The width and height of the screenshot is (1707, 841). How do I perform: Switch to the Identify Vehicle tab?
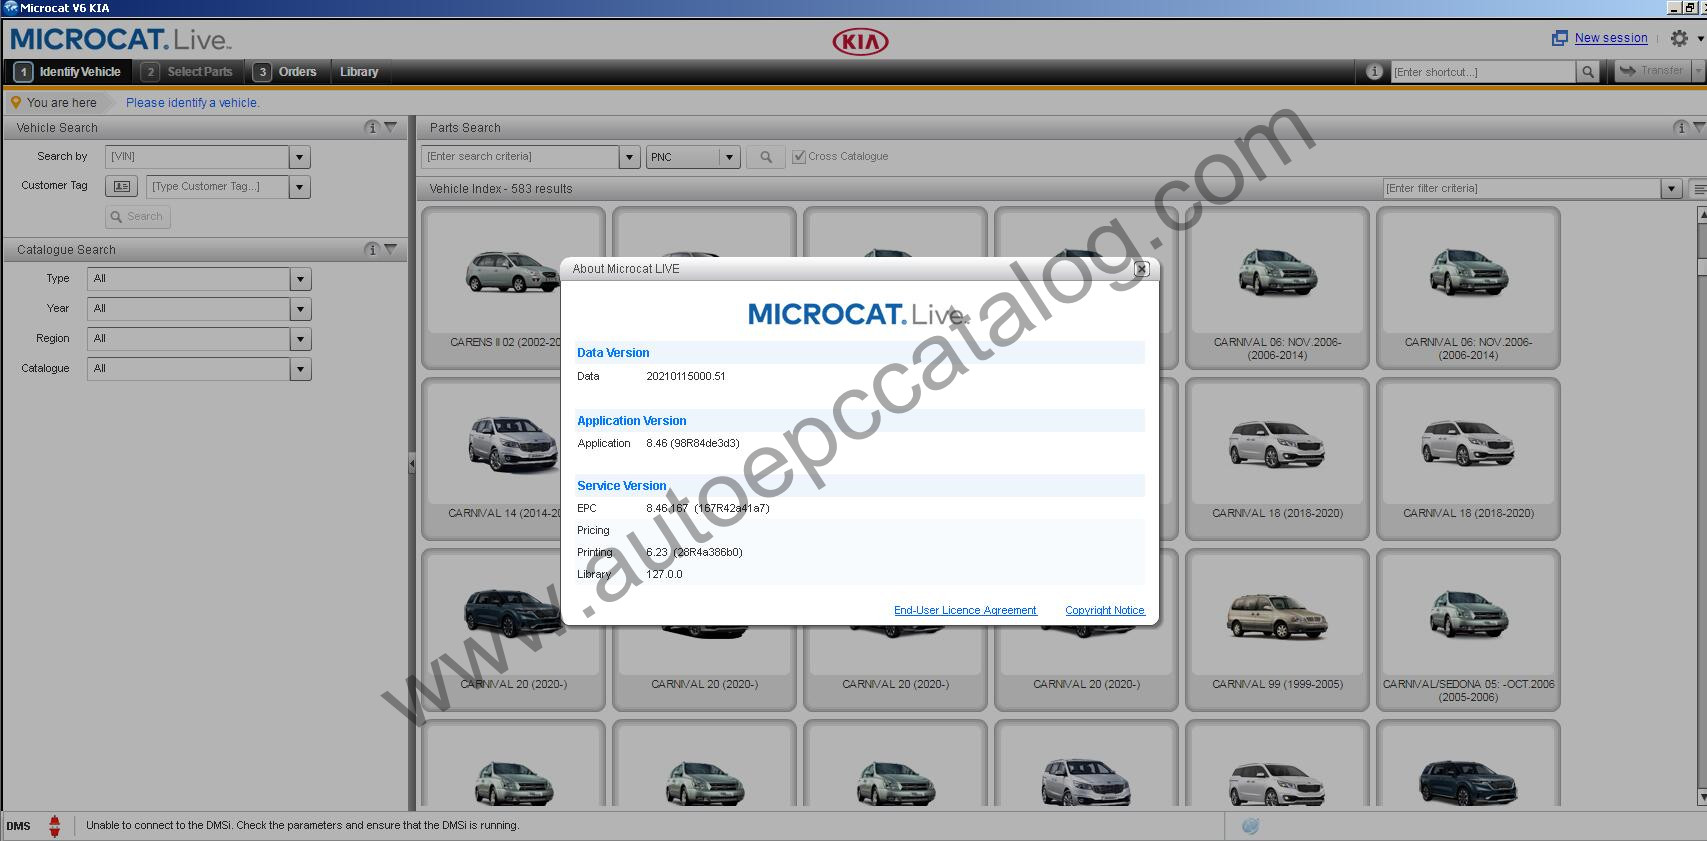coord(68,72)
